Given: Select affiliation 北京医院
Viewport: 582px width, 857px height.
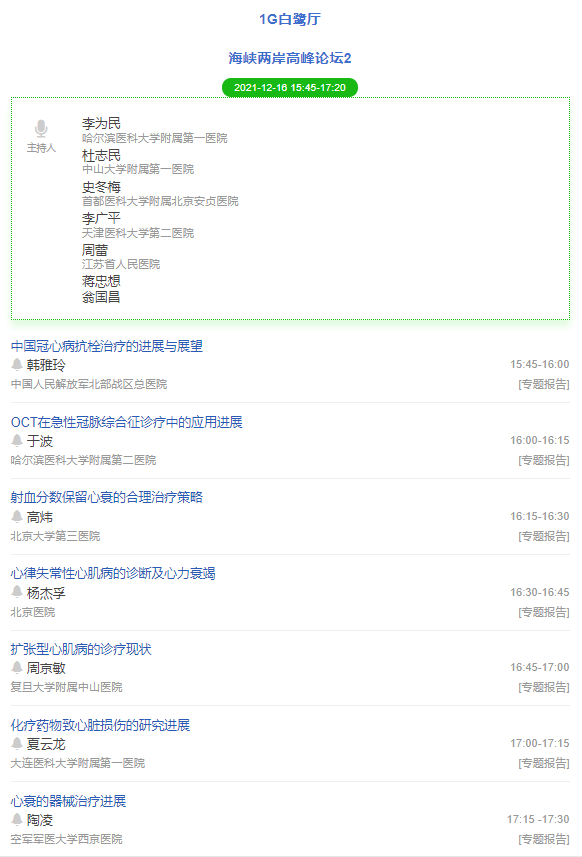Looking at the screenshot, I should 33,612.
